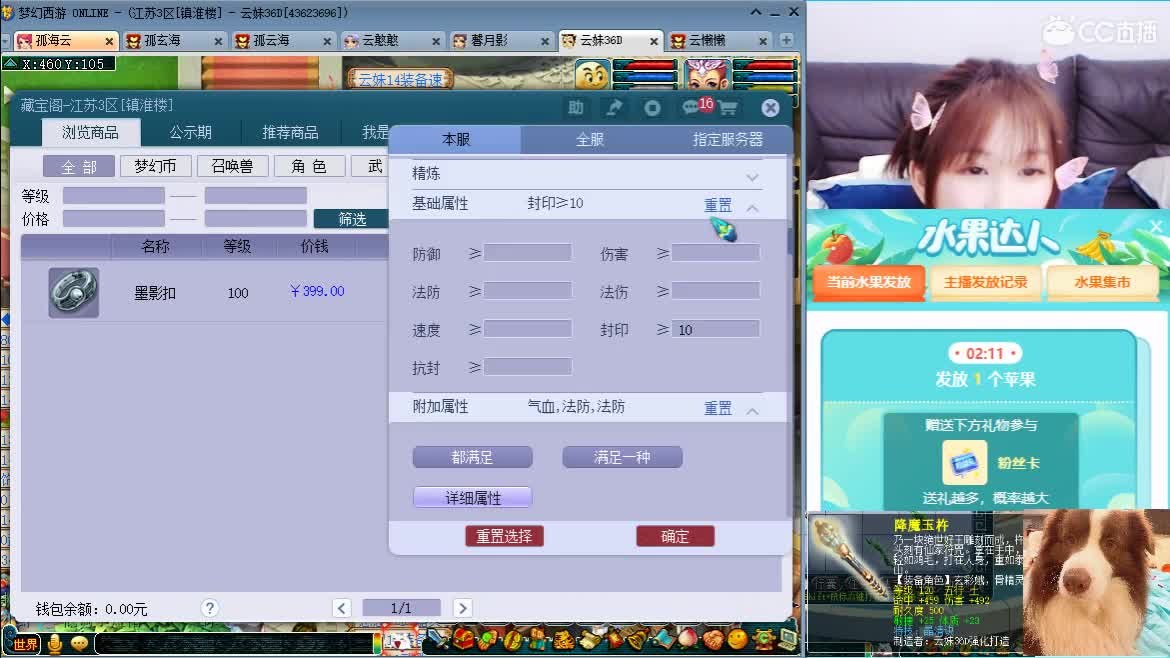The image size is (1170, 658).
Task: Click the 防御 minimum value field
Action: pyautogui.click(x=528, y=253)
